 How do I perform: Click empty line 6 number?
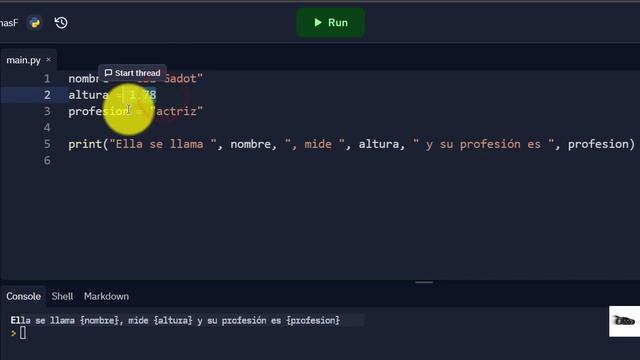point(47,160)
